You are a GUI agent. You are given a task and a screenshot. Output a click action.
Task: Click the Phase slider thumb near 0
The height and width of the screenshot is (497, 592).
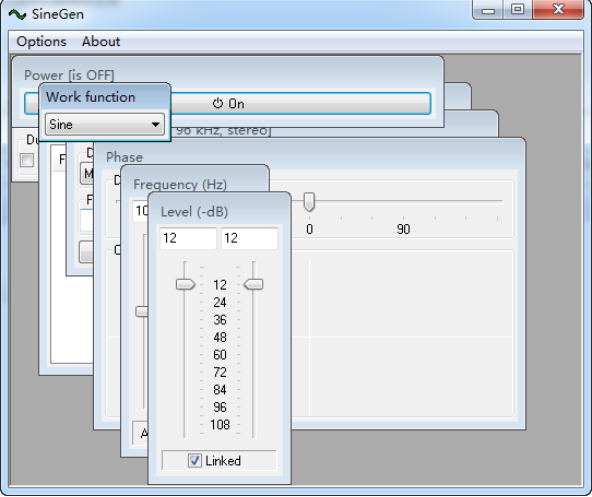coord(309,202)
